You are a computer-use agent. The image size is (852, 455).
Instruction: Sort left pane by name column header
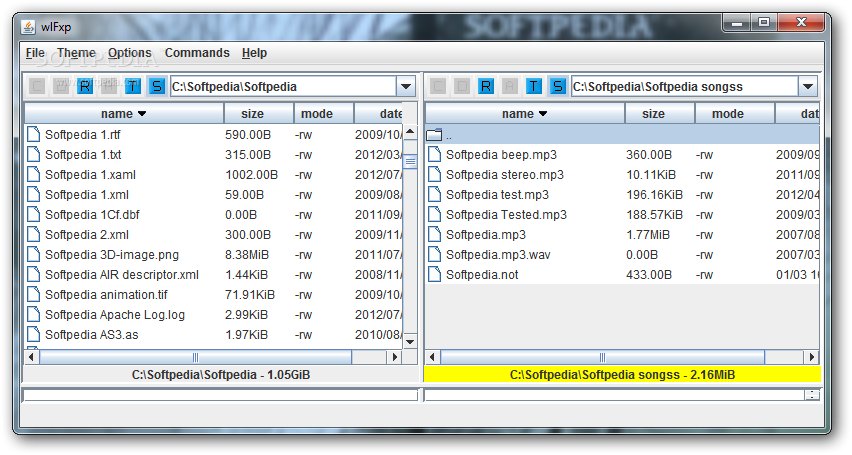coord(124,114)
